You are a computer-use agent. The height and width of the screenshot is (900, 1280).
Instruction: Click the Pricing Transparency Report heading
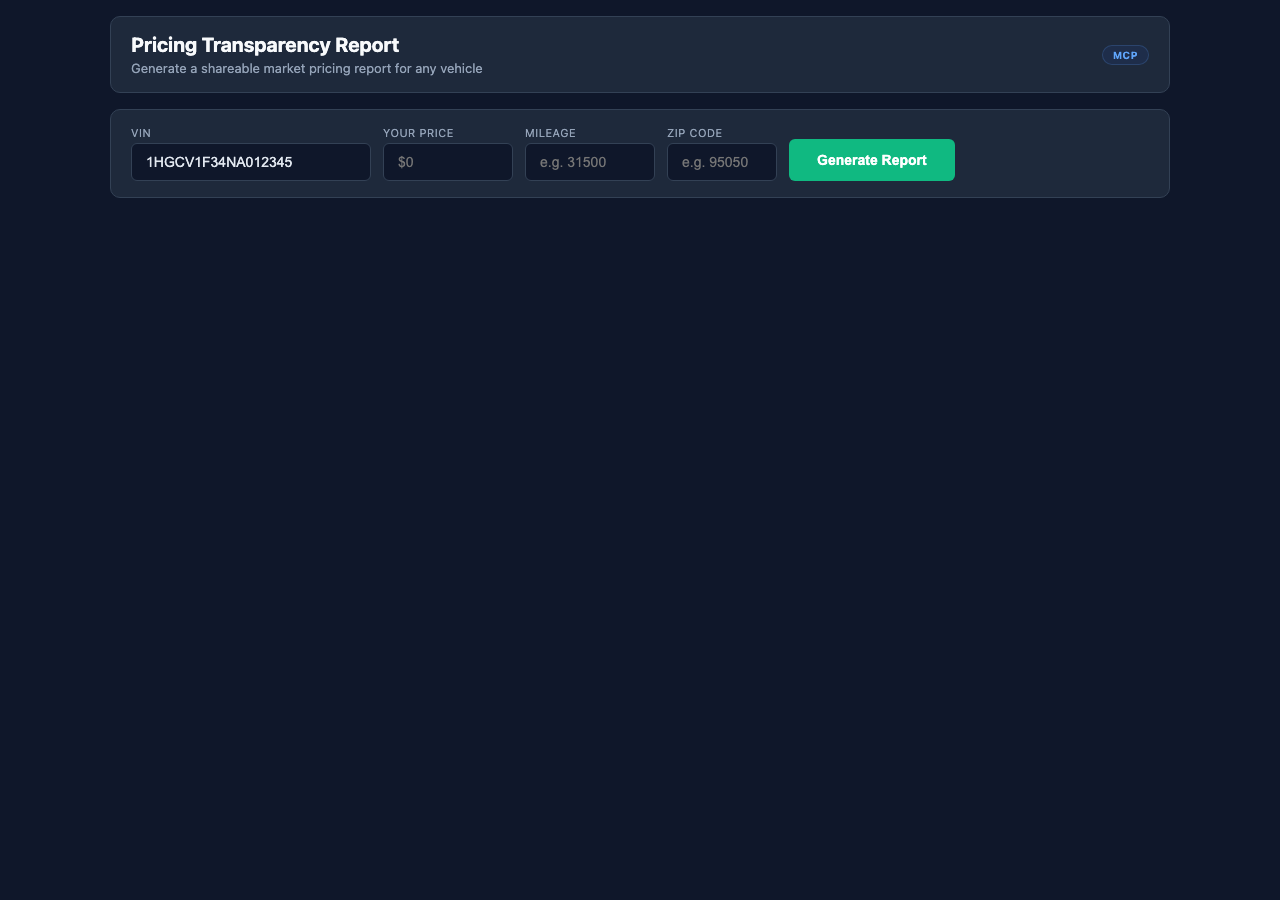tap(264, 45)
